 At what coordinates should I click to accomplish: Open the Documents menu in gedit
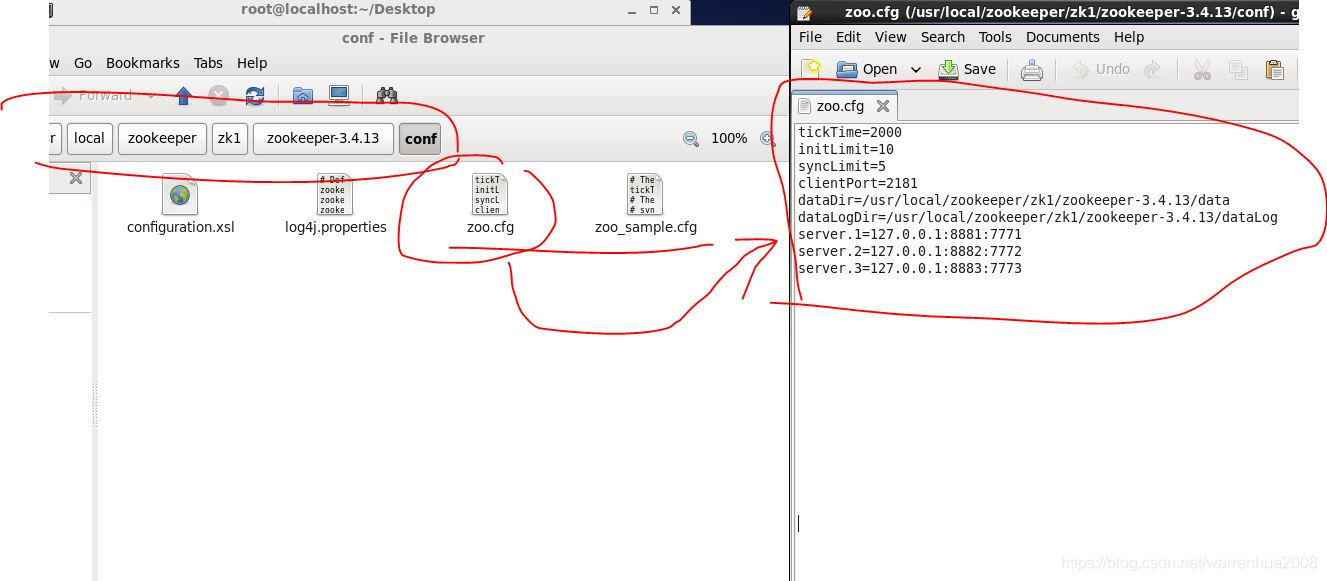tap(1063, 37)
